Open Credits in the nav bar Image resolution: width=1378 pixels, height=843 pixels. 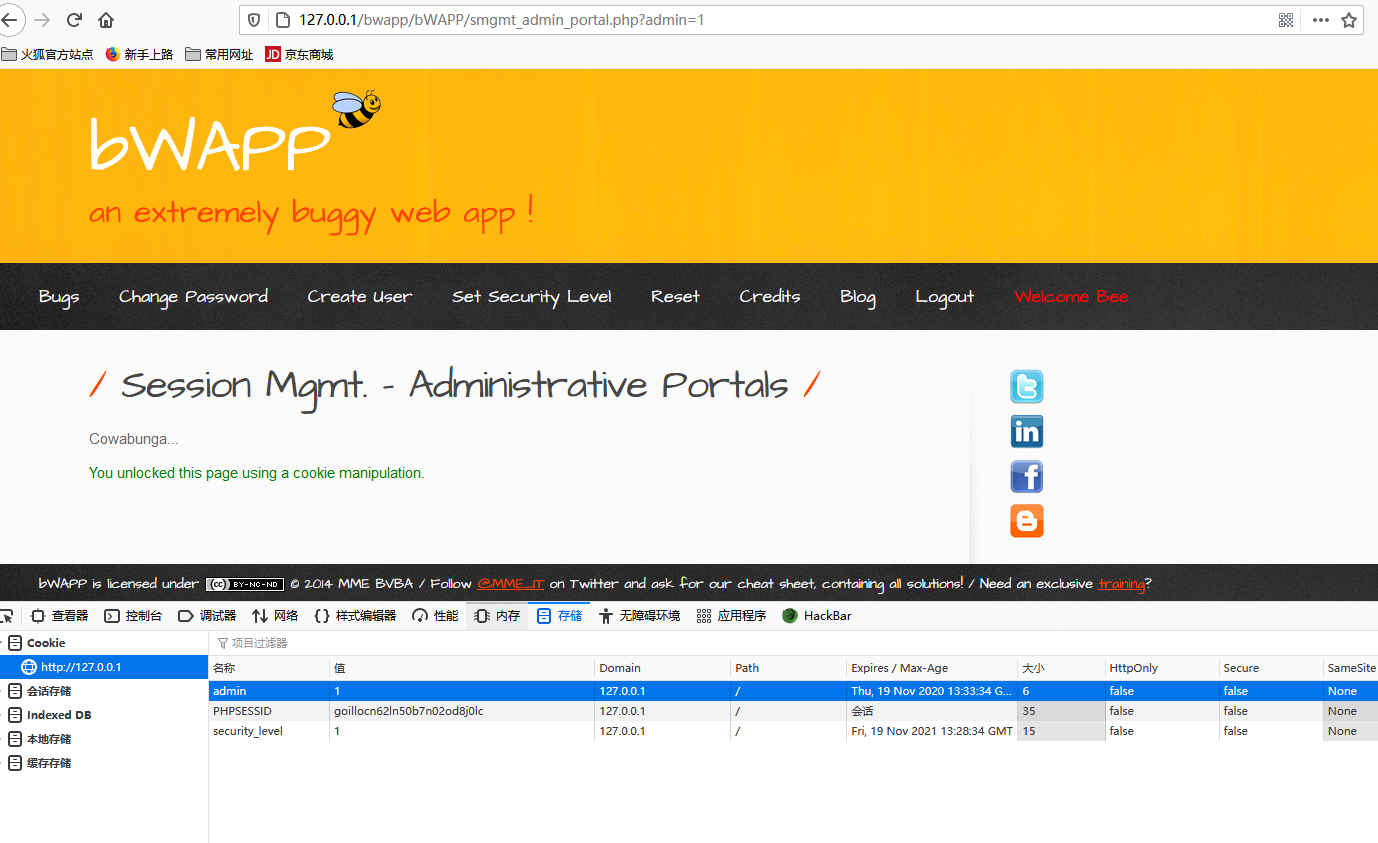(x=770, y=297)
